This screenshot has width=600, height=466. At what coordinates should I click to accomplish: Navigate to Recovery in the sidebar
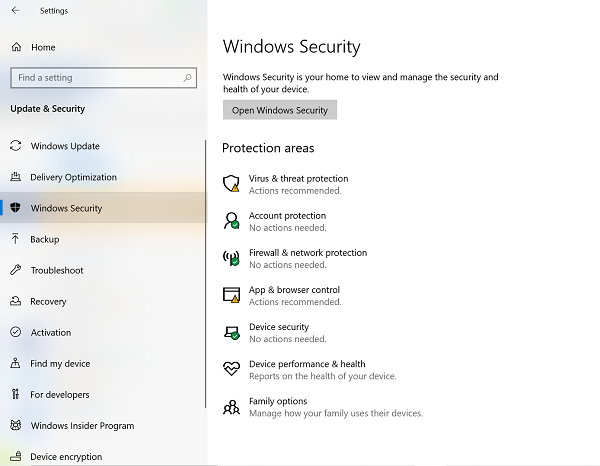[x=48, y=301]
